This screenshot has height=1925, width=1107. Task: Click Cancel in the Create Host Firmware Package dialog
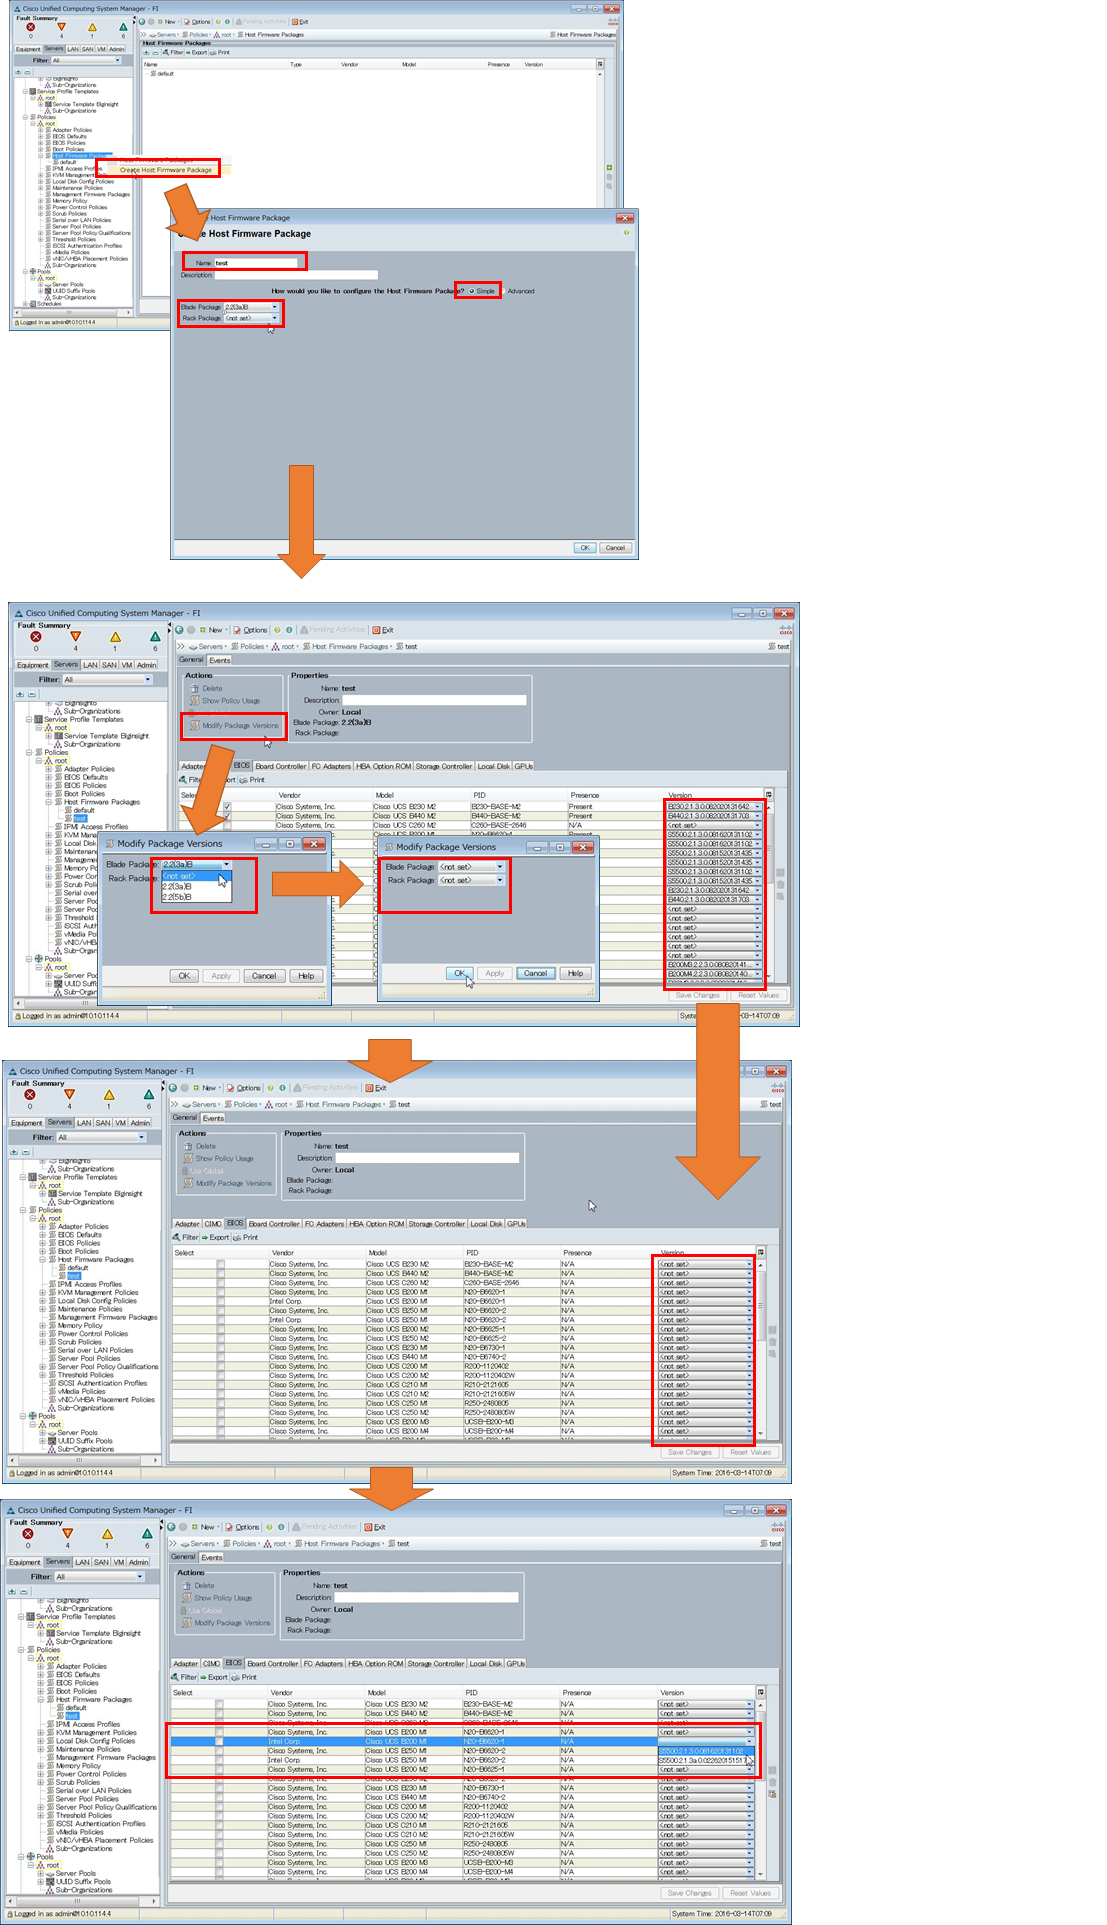coord(615,548)
